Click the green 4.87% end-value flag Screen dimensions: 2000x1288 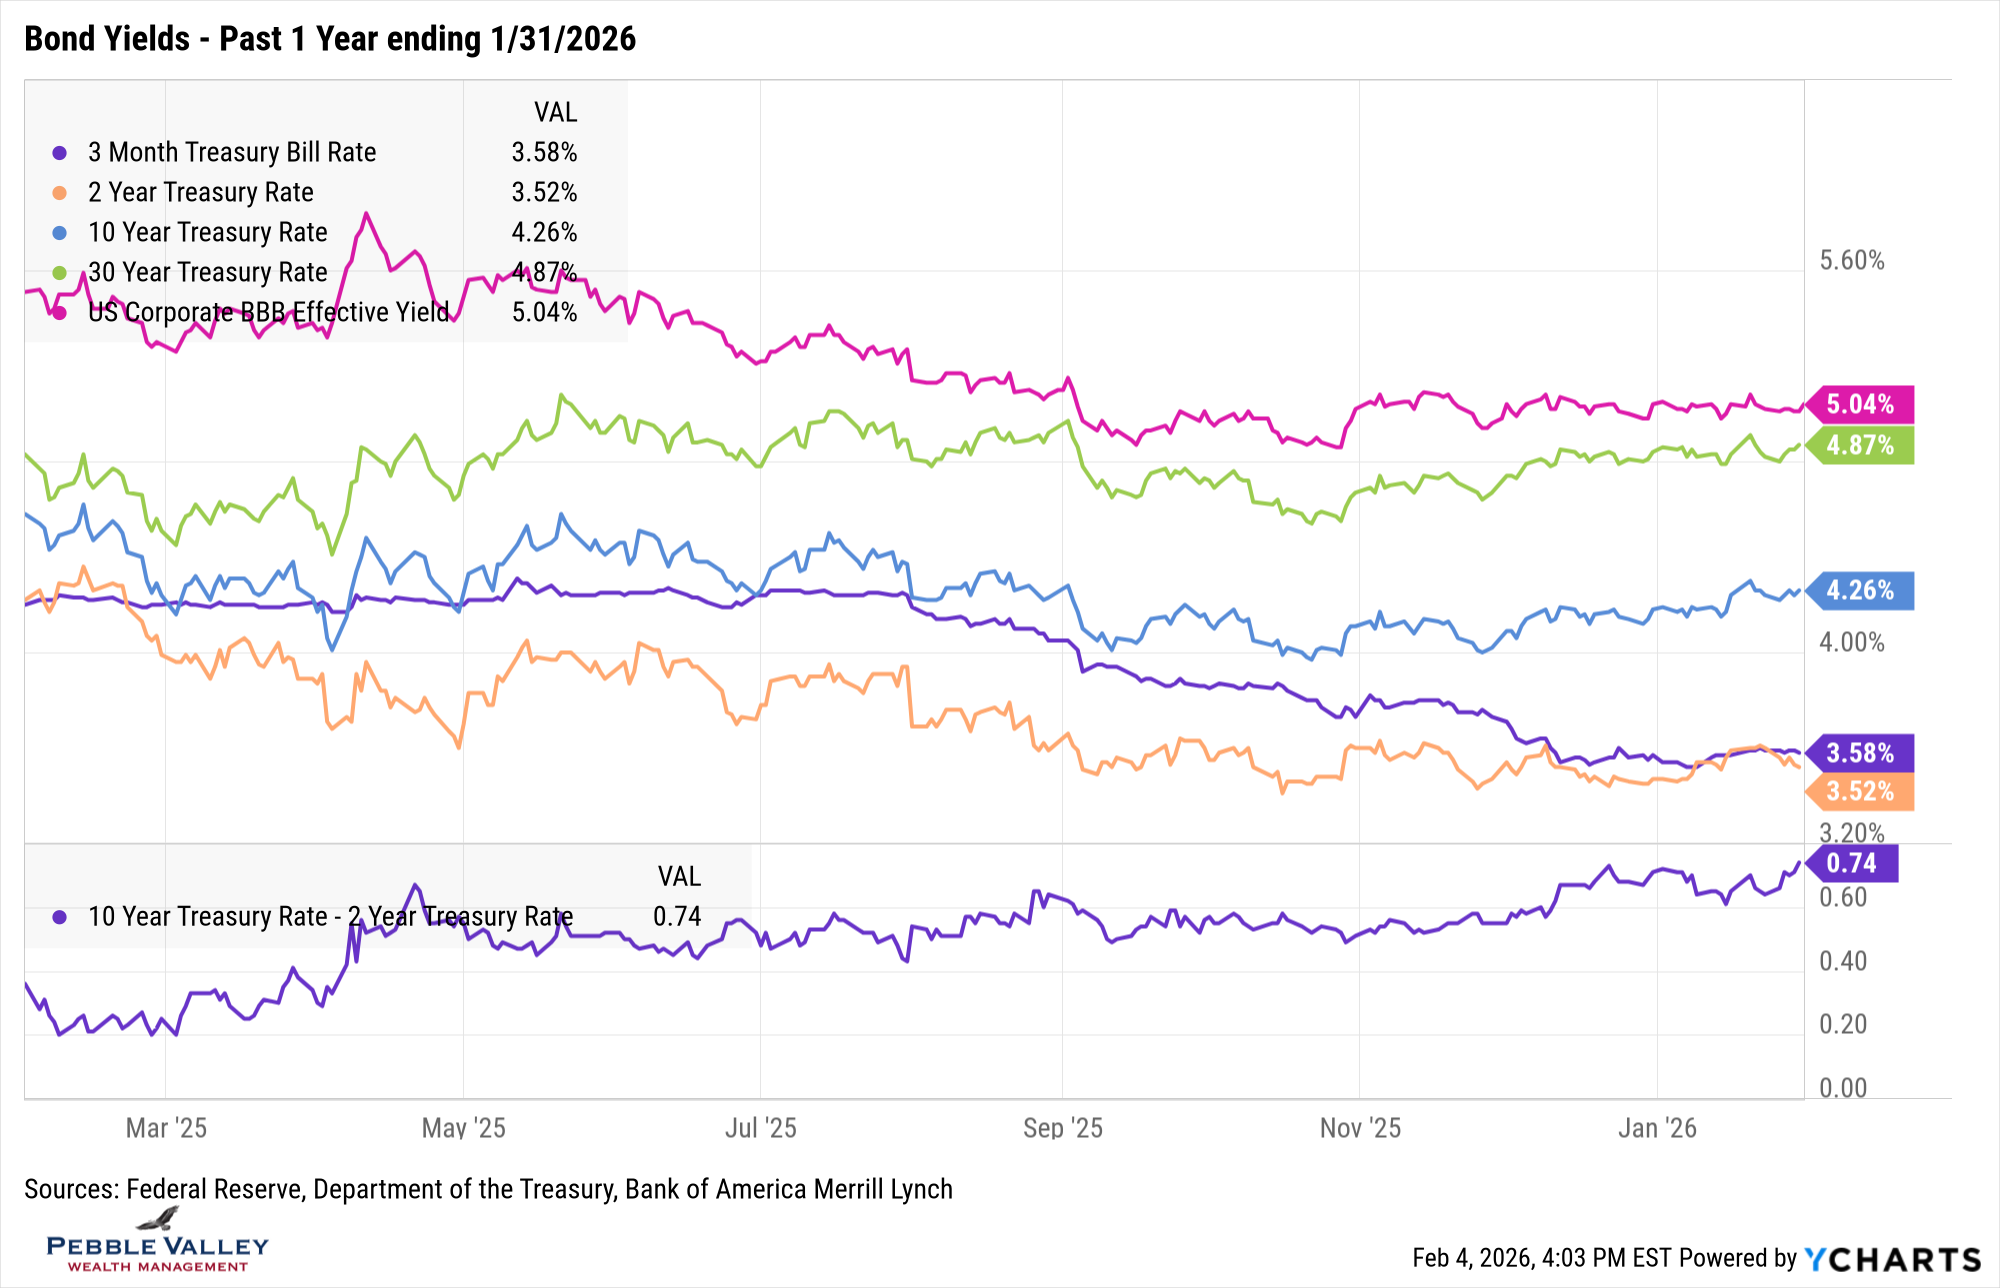[x=1861, y=445]
